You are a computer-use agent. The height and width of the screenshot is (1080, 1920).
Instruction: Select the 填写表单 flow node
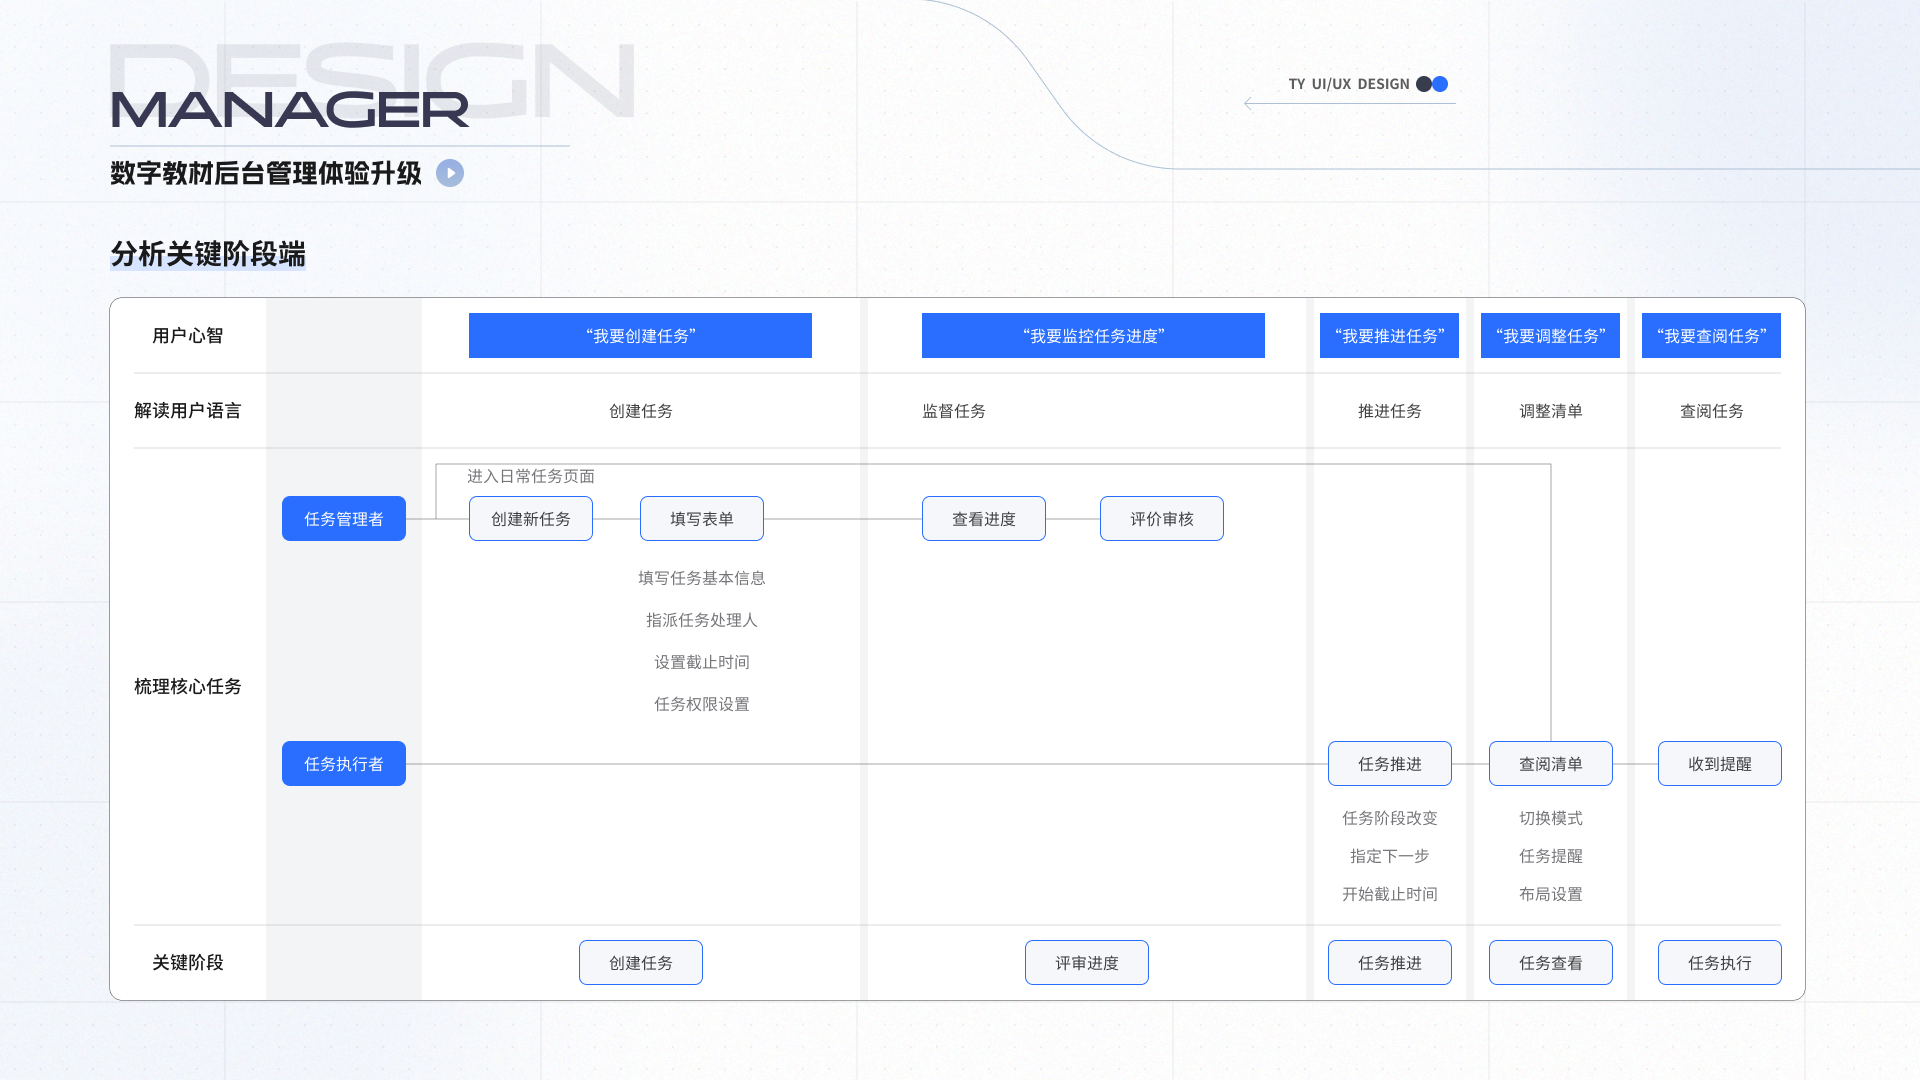pos(702,519)
